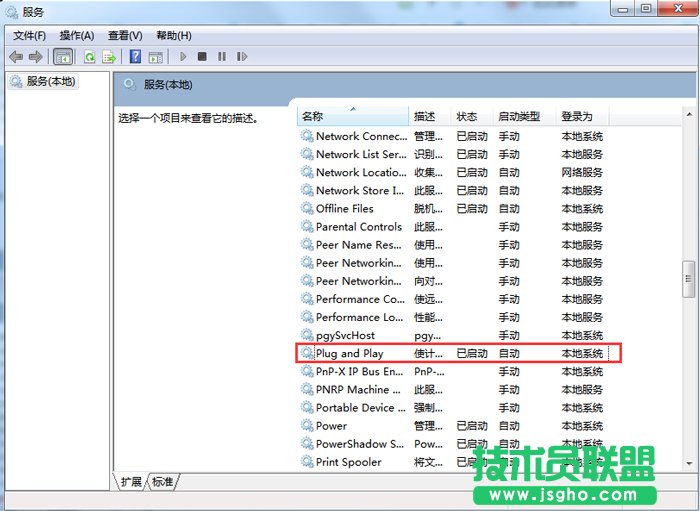Click the gear icon of Network Connec...
Viewport: 700px width, 511px height.
point(307,136)
